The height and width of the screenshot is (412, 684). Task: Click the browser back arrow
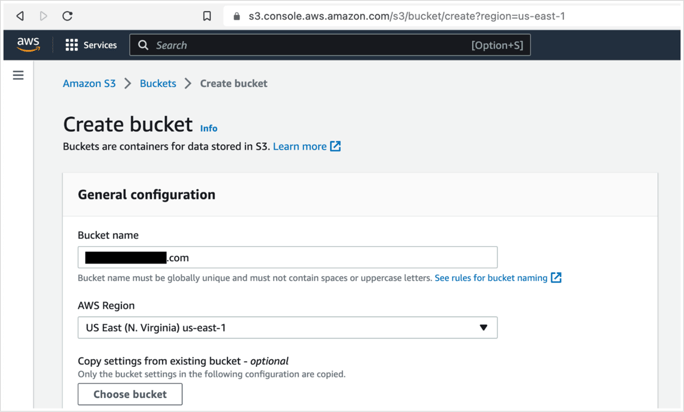(x=20, y=16)
